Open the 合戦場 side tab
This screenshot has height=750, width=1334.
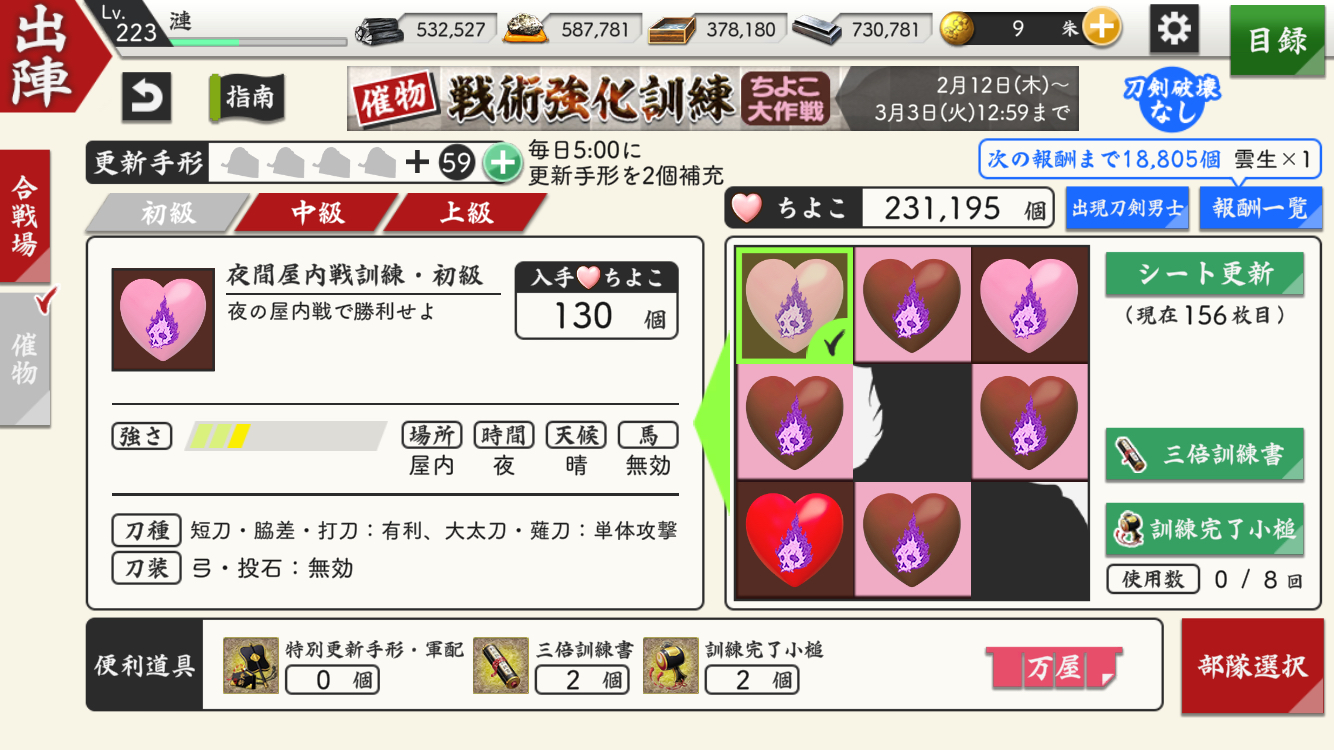coord(25,216)
